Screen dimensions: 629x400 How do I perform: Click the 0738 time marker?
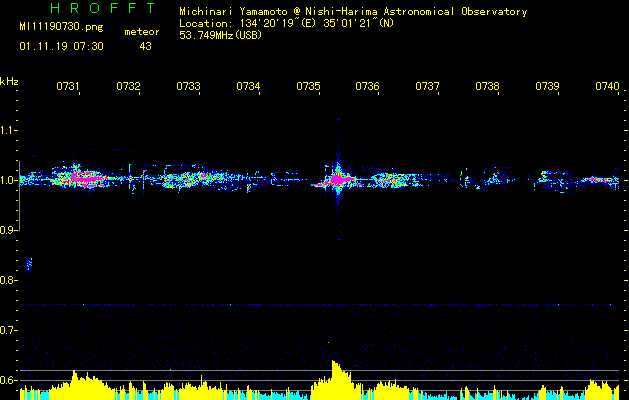487,86
